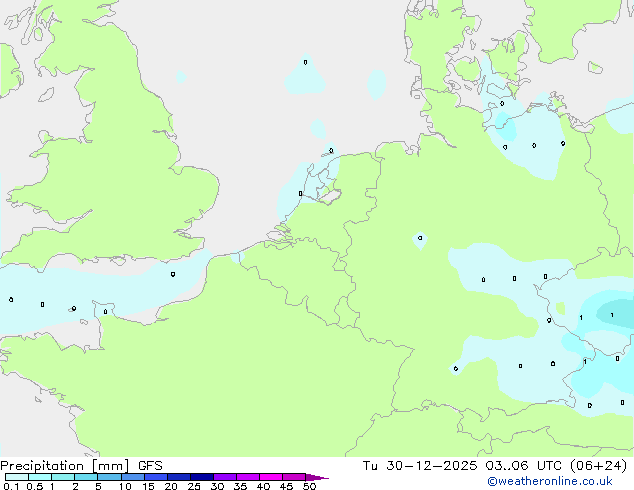Image resolution: width=634 pixels, height=490 pixels.
Task: Select the 5 mm light blue legend swatch
Action: coord(109,477)
